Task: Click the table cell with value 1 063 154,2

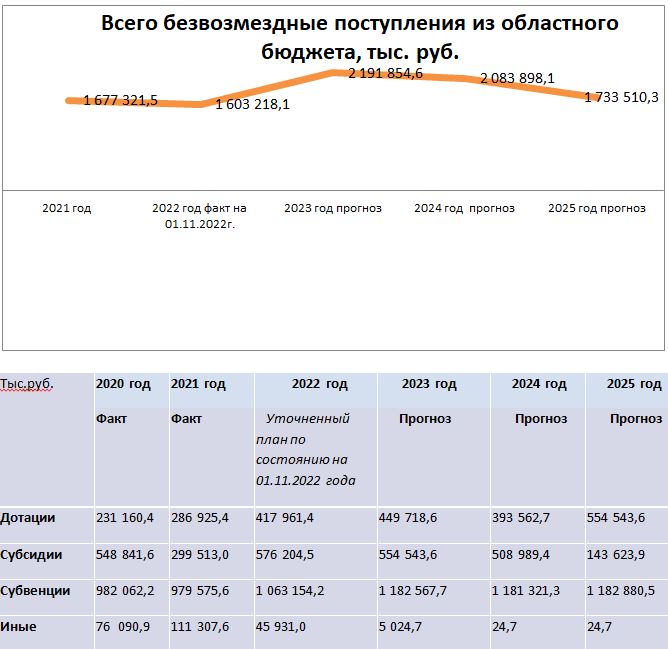Action: (290, 590)
